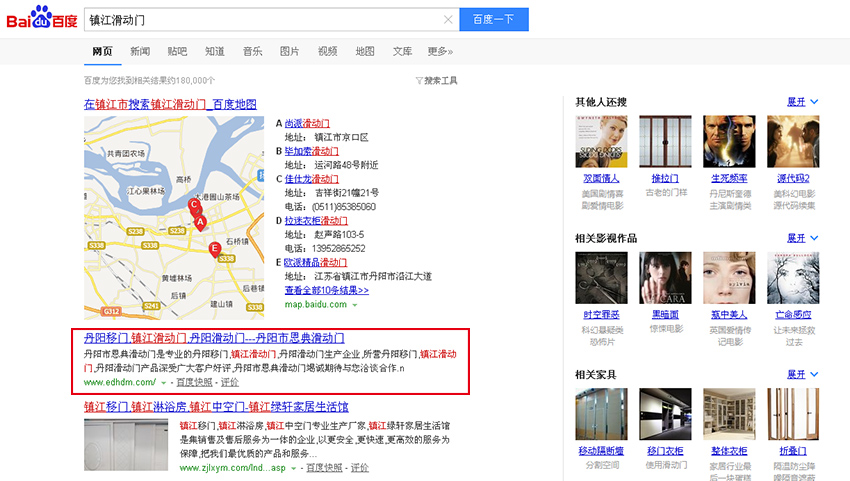Click the Baidu map preview image
The image size is (850, 481).
174,217
